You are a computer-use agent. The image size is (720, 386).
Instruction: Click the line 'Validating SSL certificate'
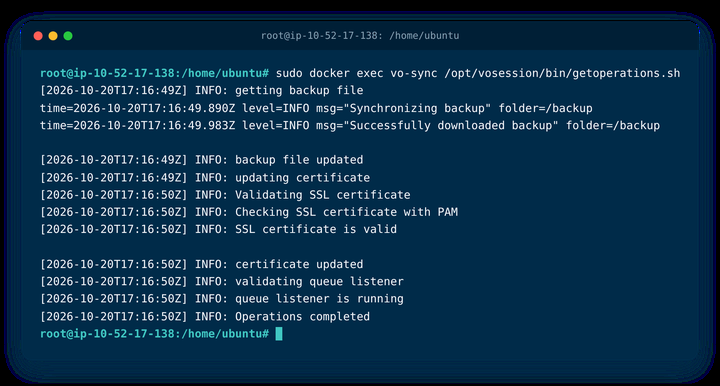(x=225, y=195)
